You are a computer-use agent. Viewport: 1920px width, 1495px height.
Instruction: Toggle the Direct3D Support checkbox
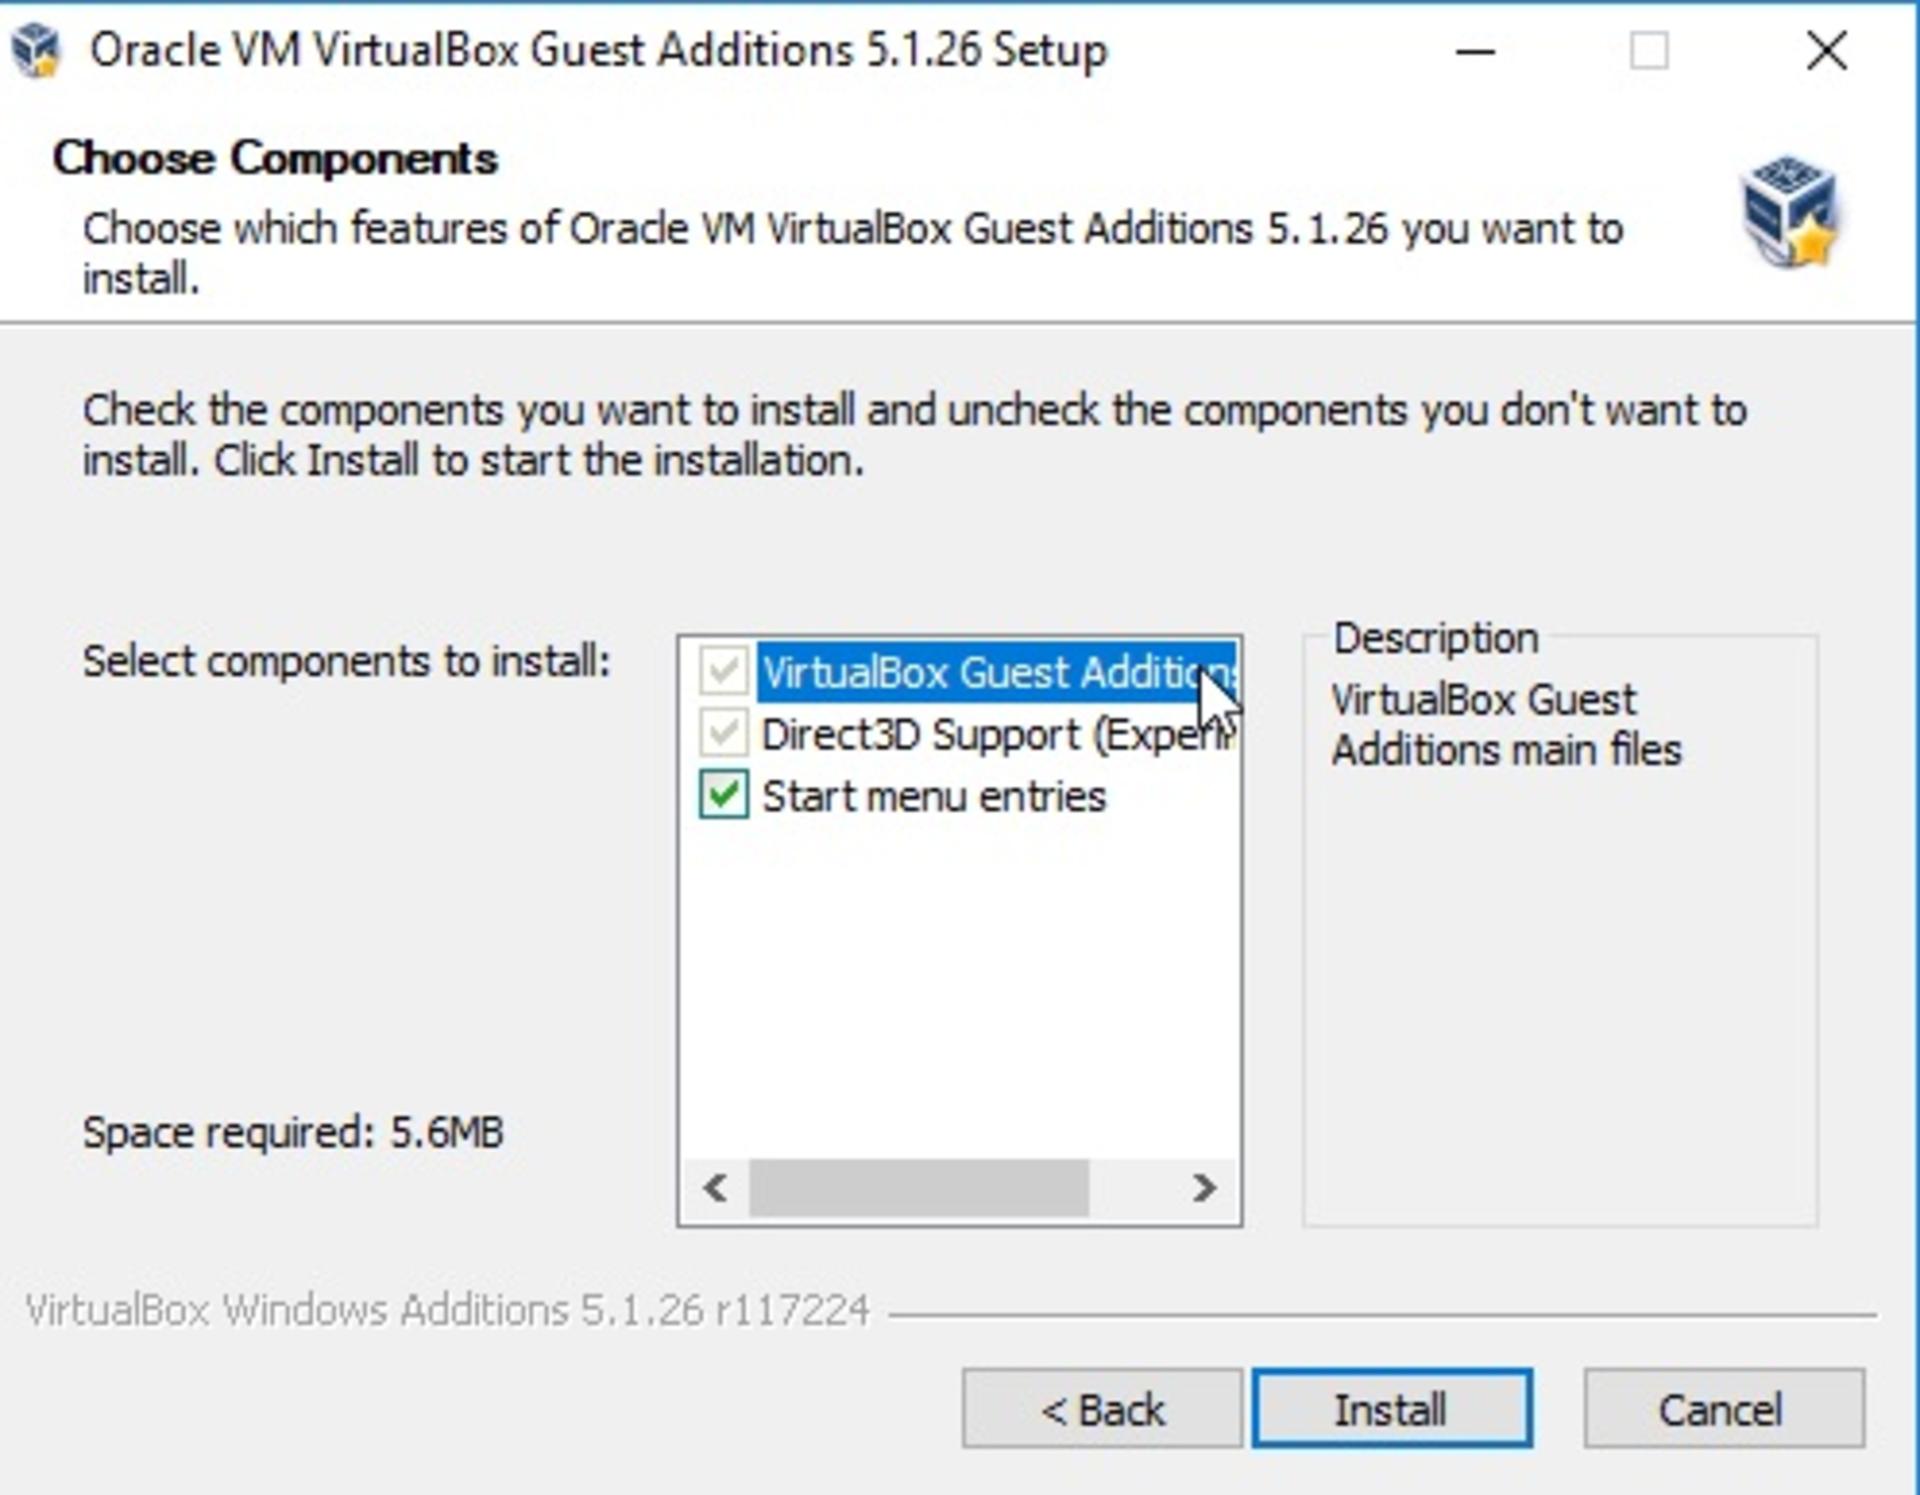click(723, 733)
